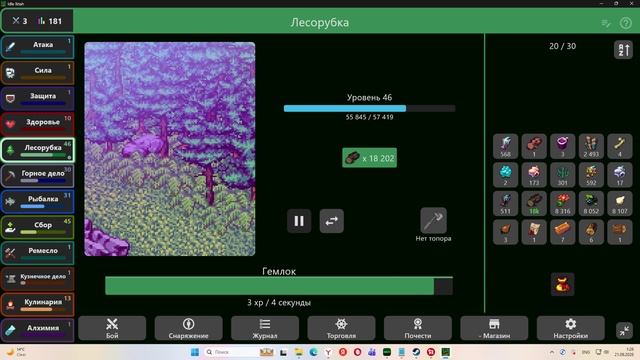Image resolution: width=640 pixels, height=360 pixels.
Task: Open the Магазин screen
Action: click(494, 328)
